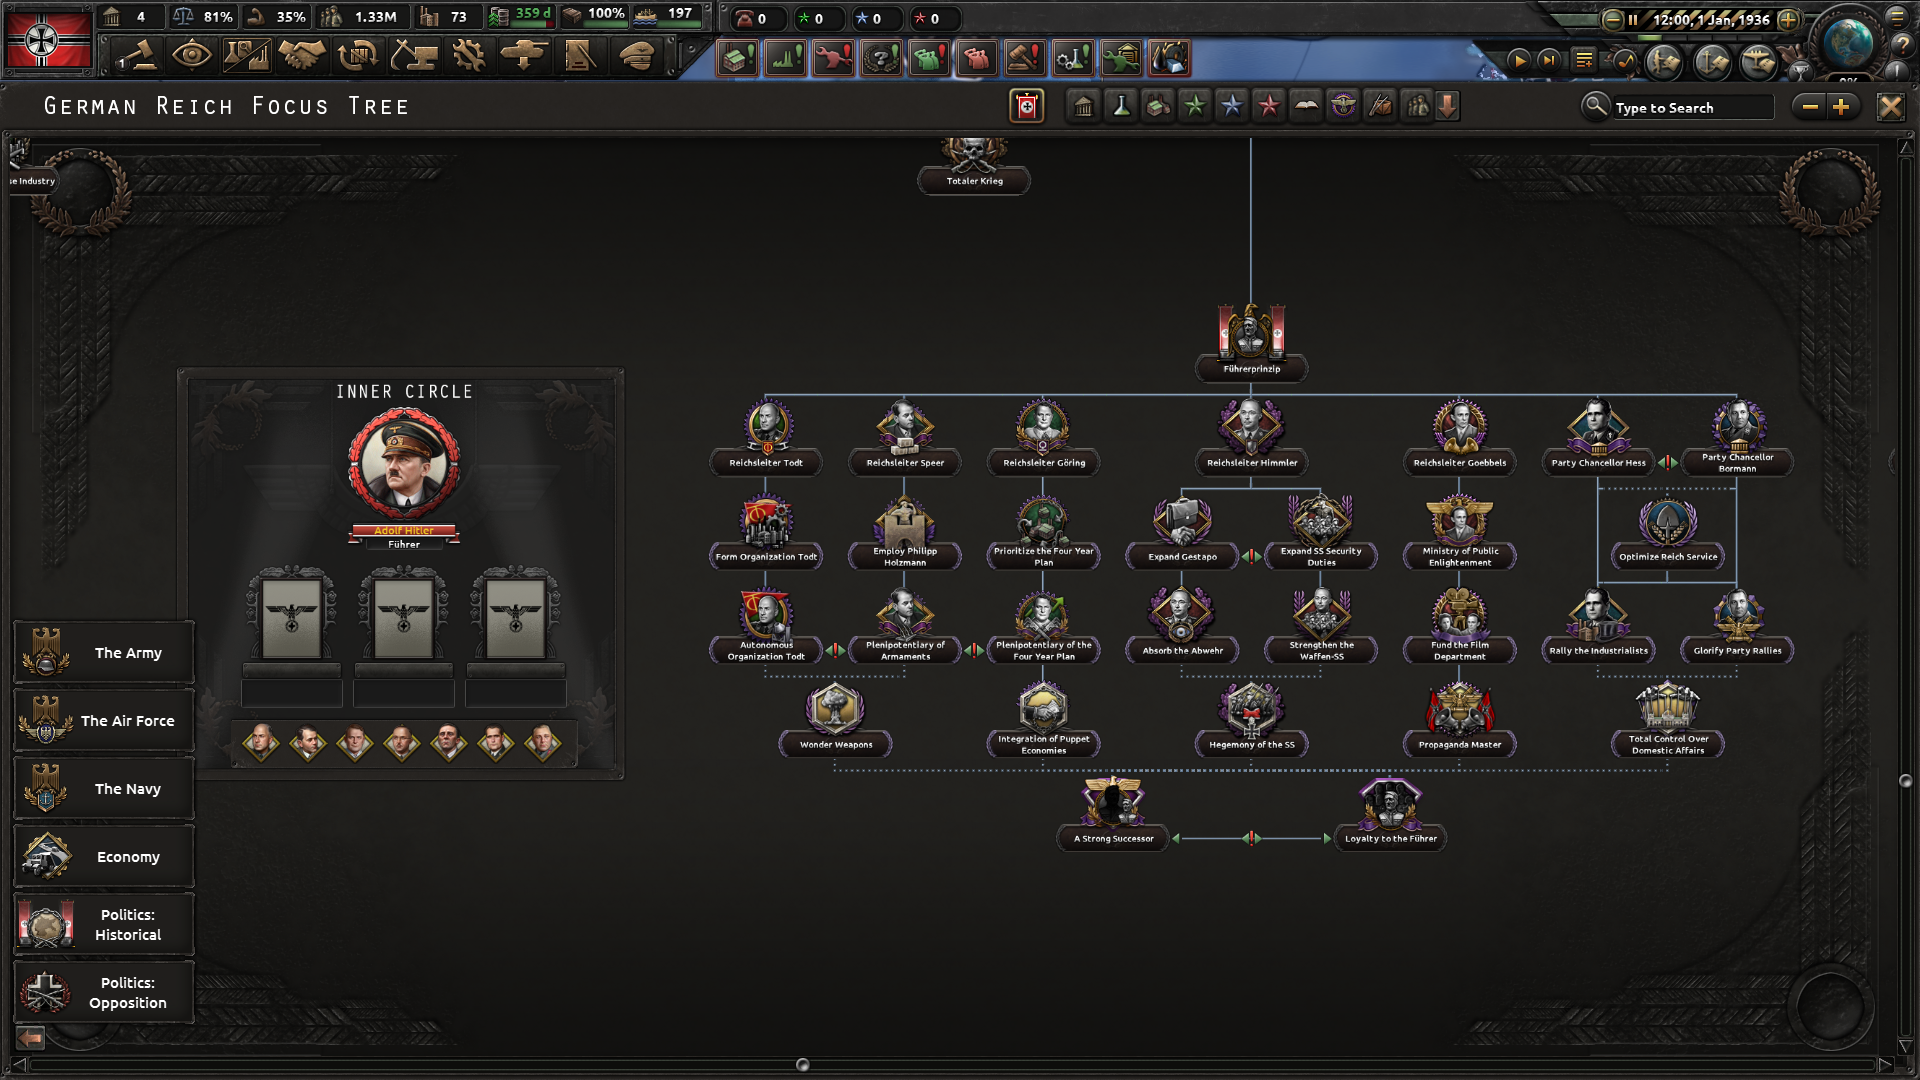Zoom out focus tree with minus button
Image resolution: width=1920 pixels, height=1080 pixels.
[x=1809, y=107]
